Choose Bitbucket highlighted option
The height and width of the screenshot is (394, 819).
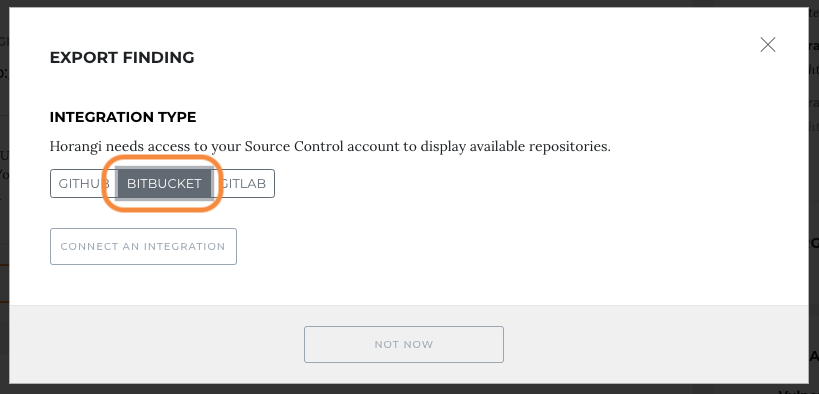(x=164, y=183)
